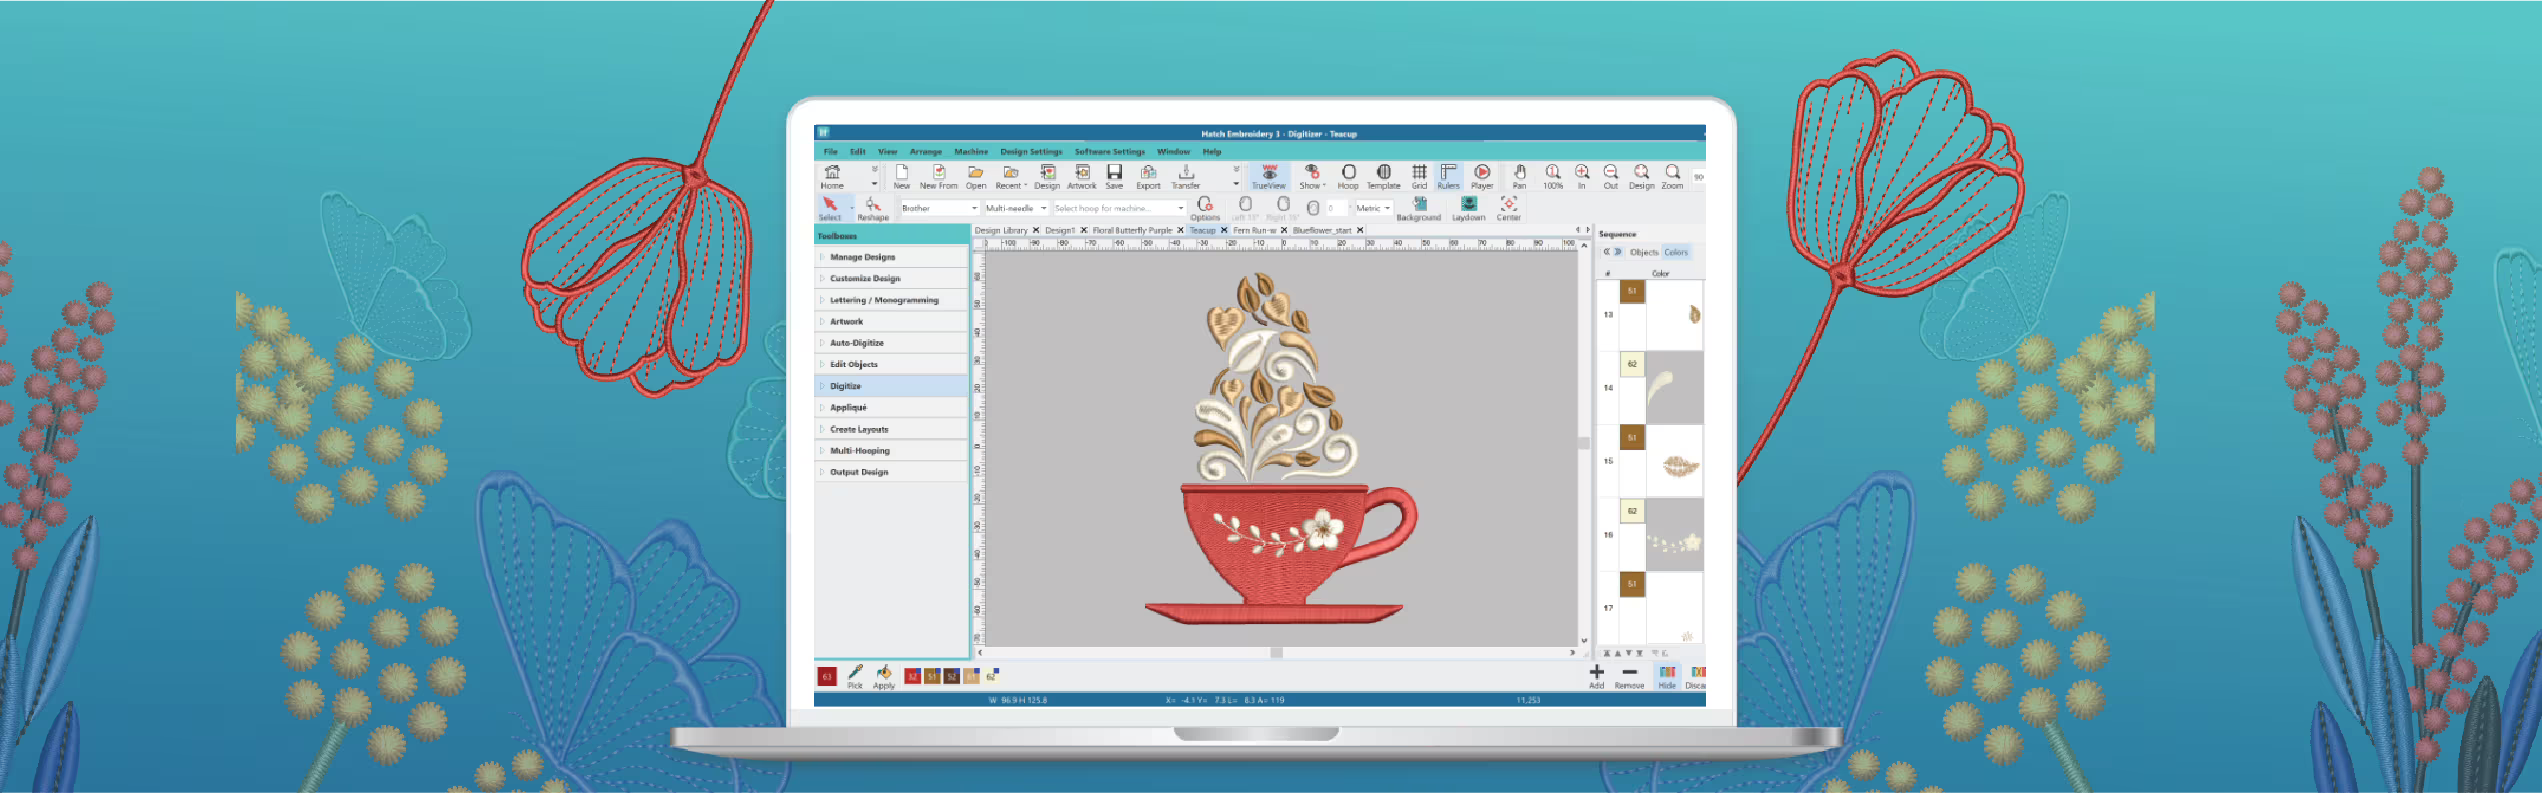
Task: Click the Add color button
Action: (1596, 676)
